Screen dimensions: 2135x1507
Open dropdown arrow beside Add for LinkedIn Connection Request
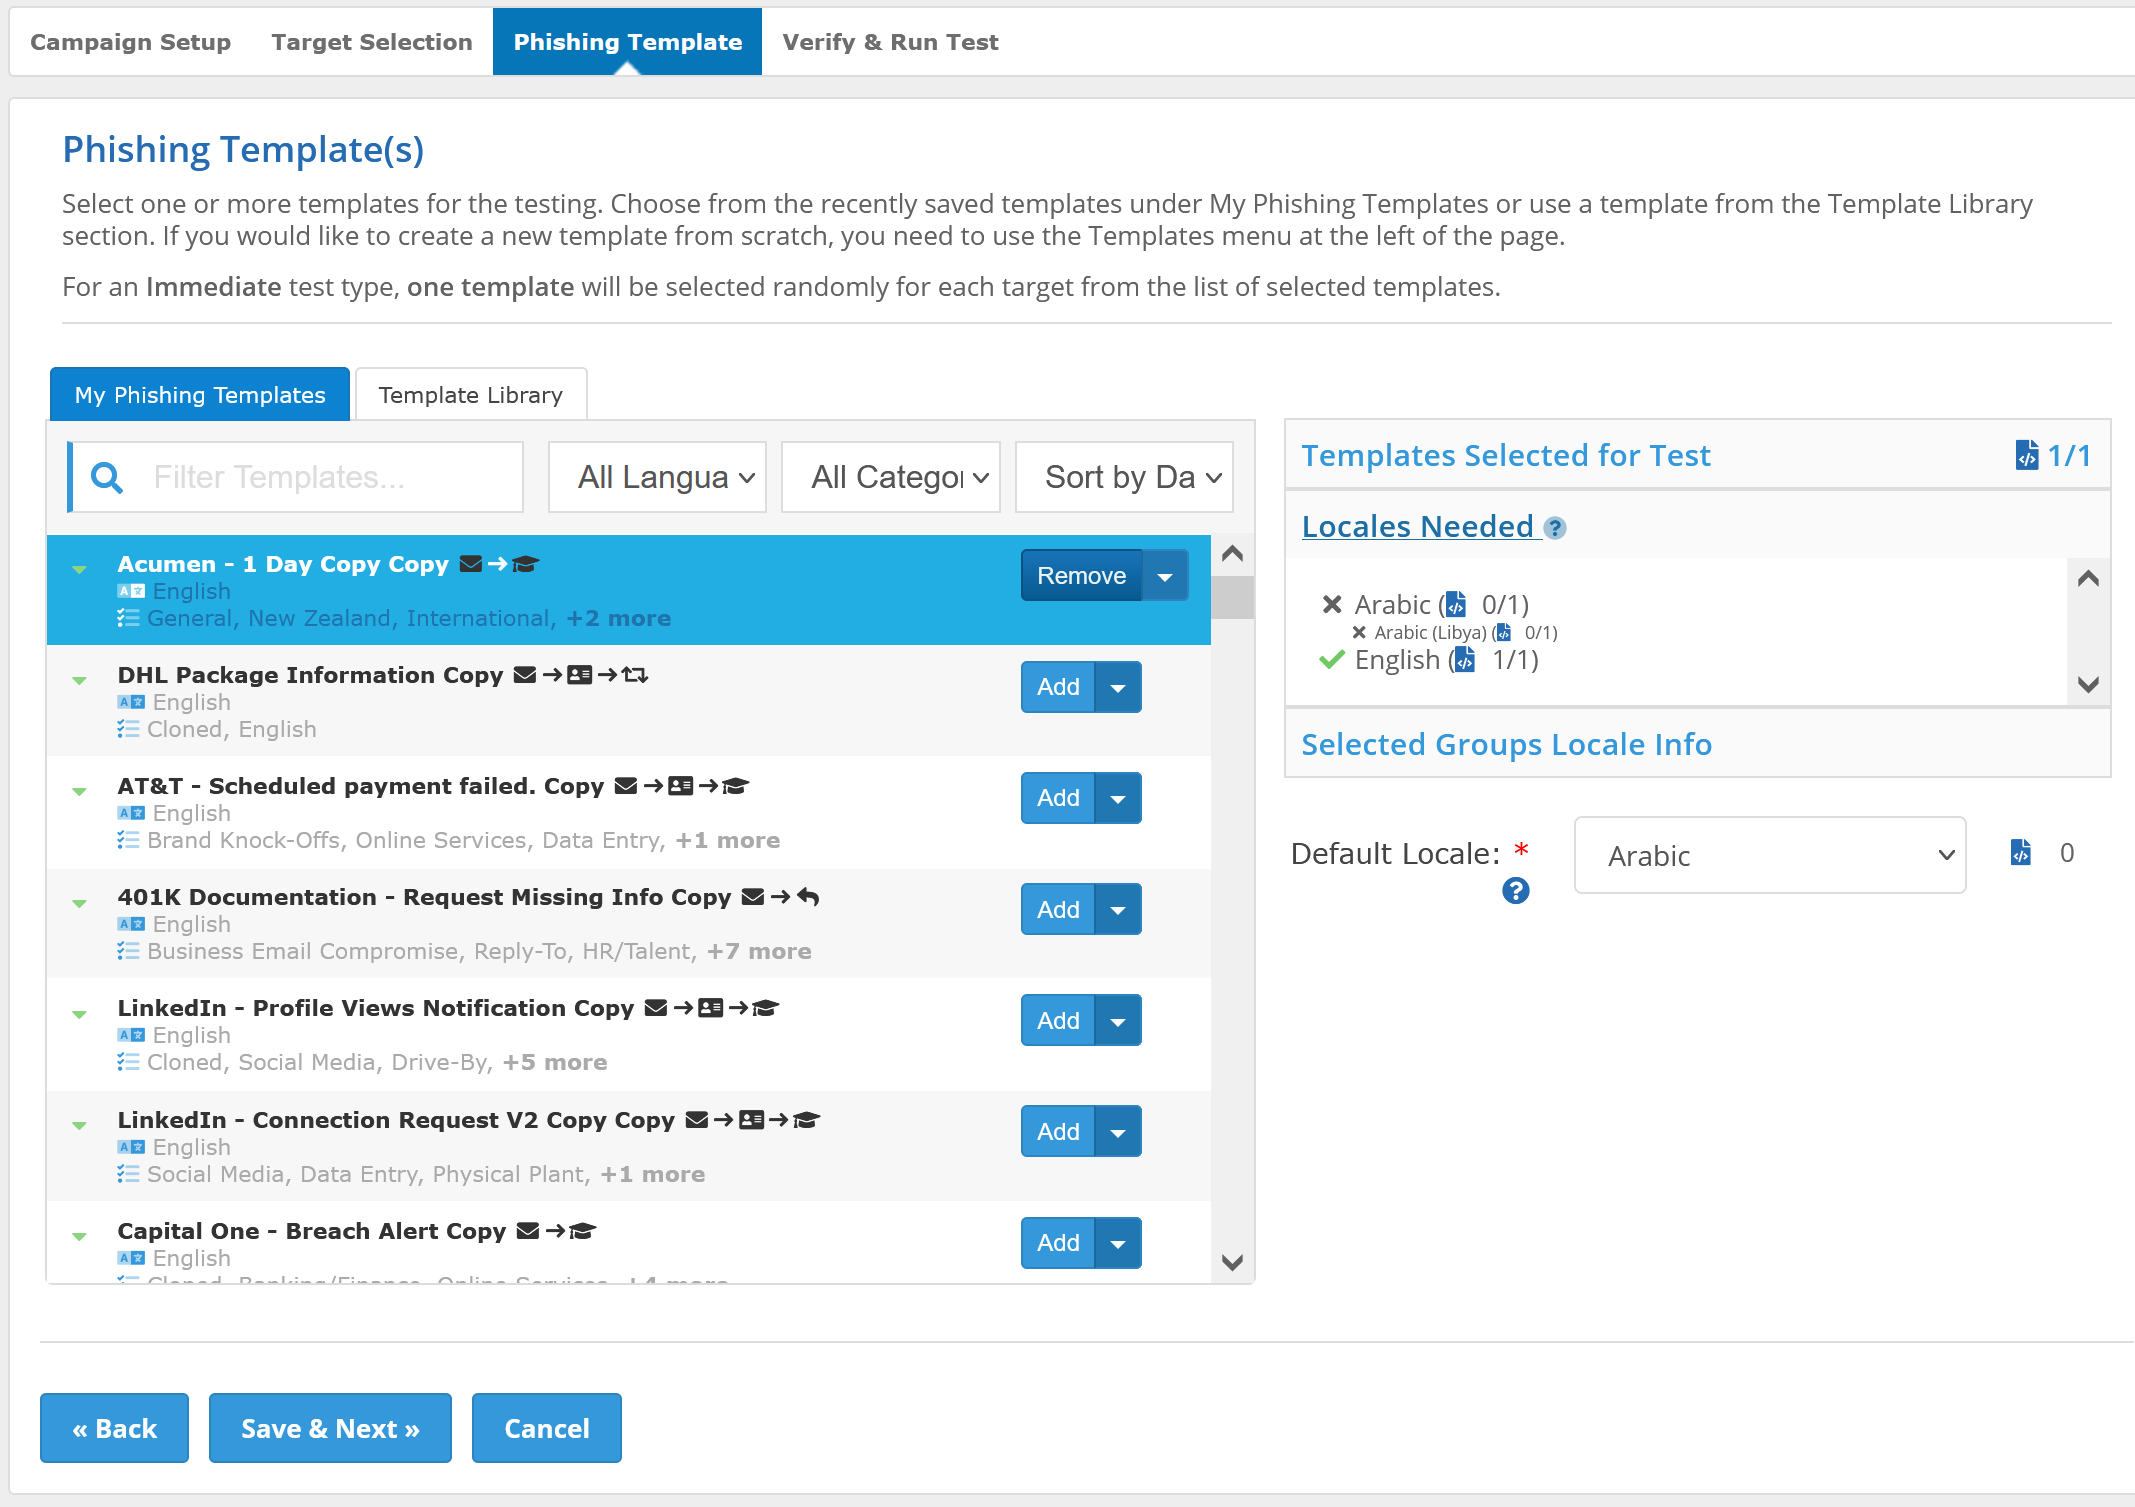1118,1132
